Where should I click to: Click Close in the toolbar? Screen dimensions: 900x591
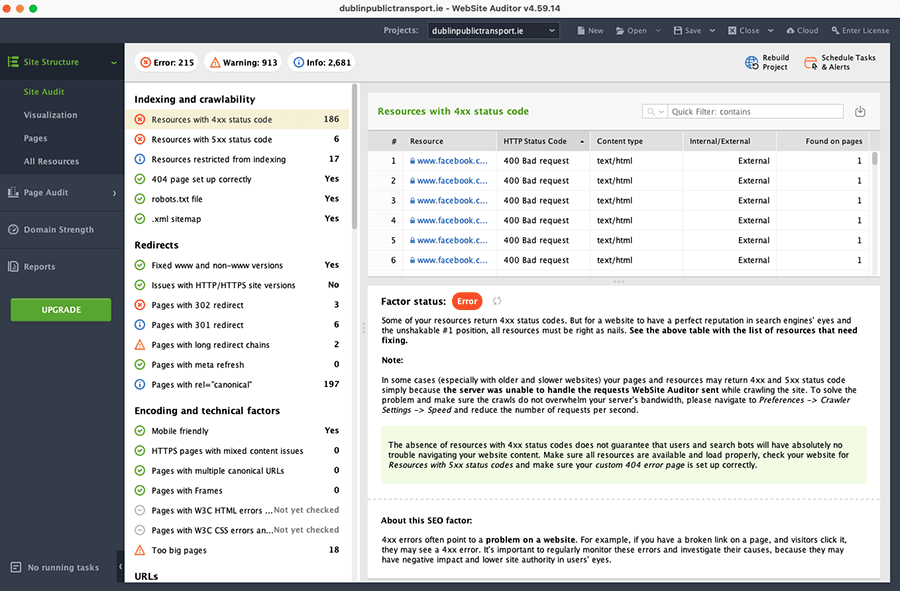[x=744, y=30]
